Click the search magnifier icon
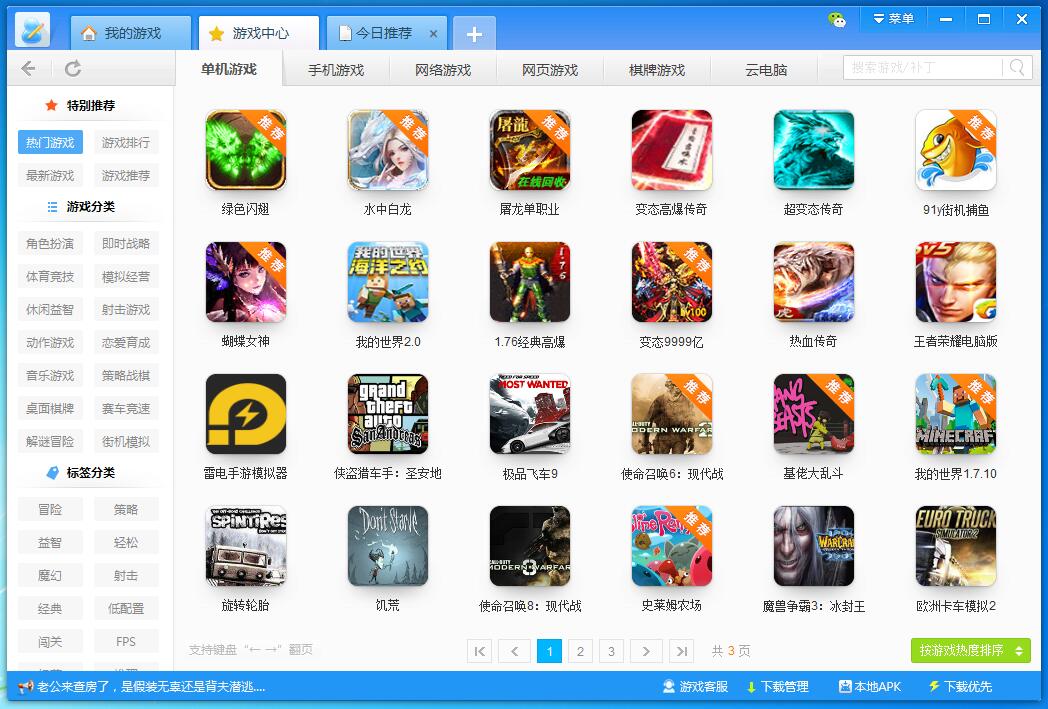This screenshot has height=709, width=1048. click(1015, 67)
